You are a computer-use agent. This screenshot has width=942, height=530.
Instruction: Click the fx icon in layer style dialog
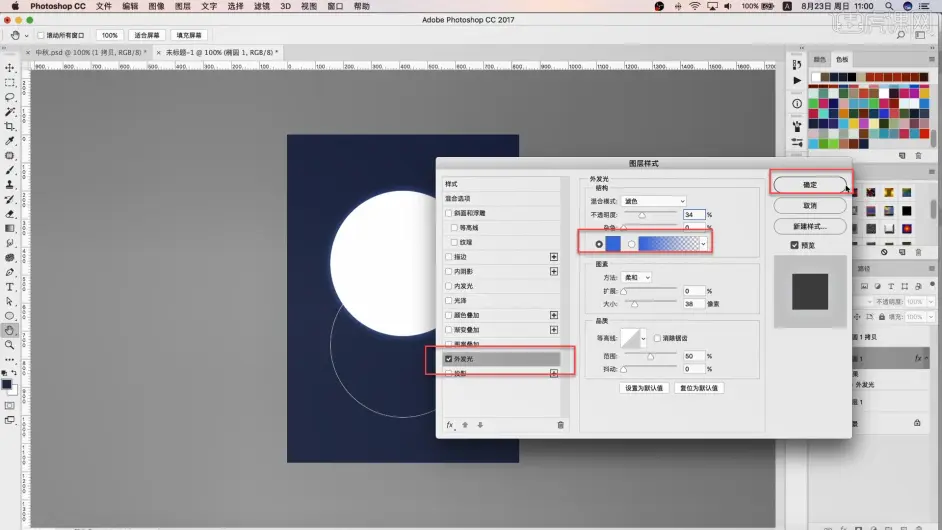[x=450, y=425]
